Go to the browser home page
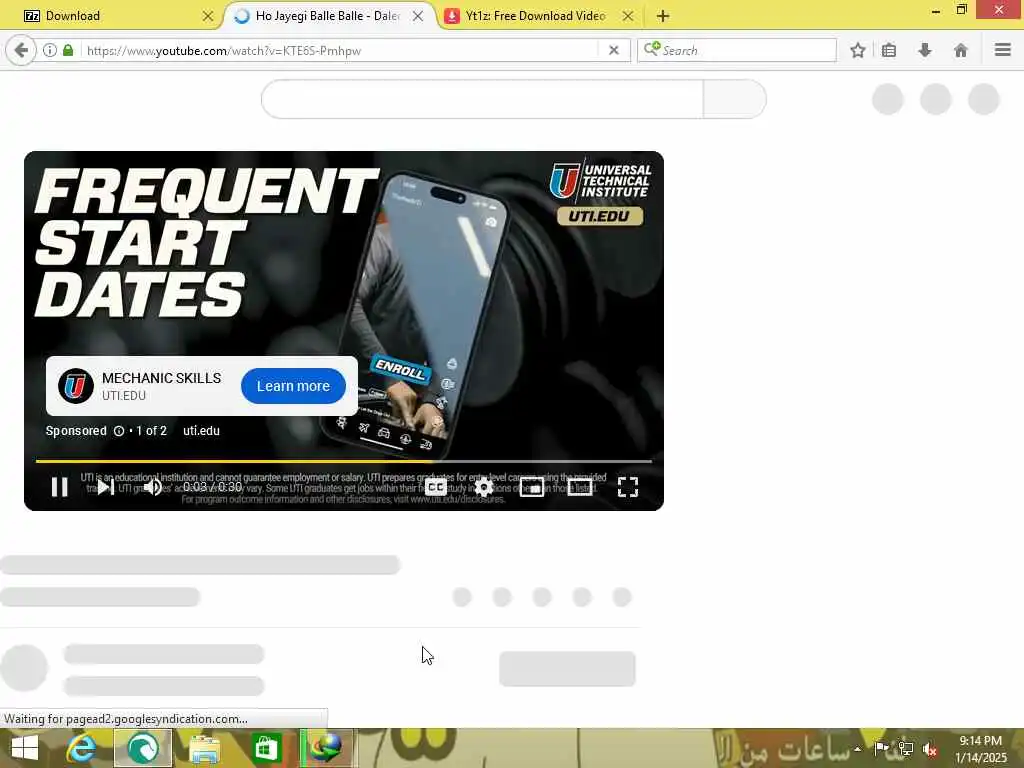Viewport: 1024px width, 768px height. pyautogui.click(x=961, y=50)
